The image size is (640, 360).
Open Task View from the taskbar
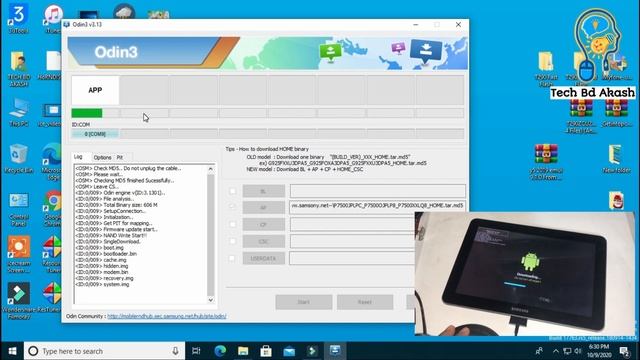(196, 351)
